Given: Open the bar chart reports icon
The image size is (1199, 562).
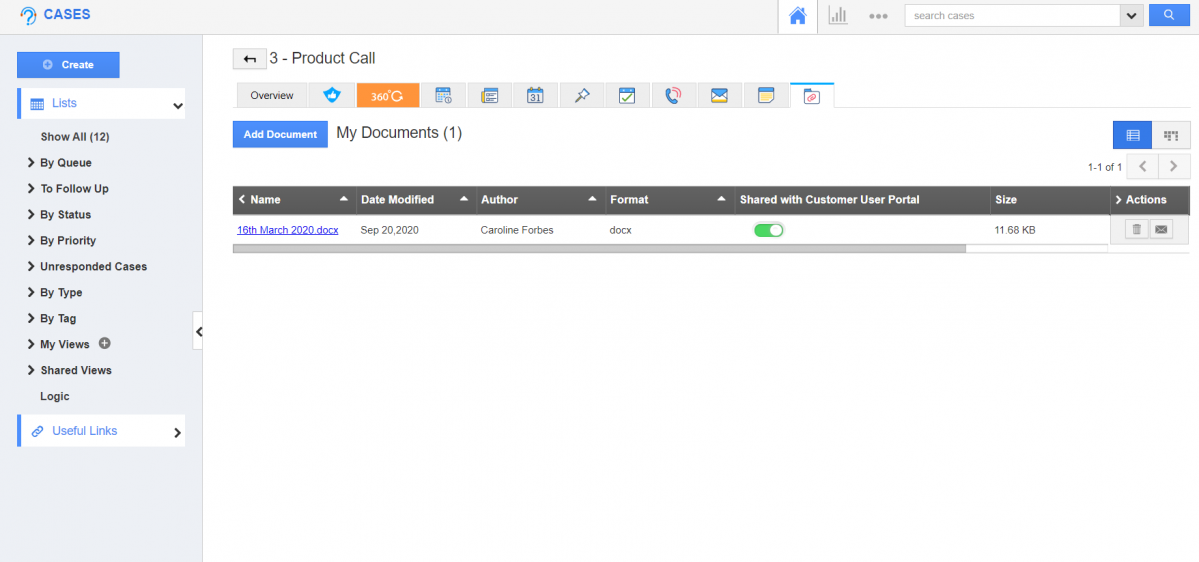Looking at the screenshot, I should (838, 16).
